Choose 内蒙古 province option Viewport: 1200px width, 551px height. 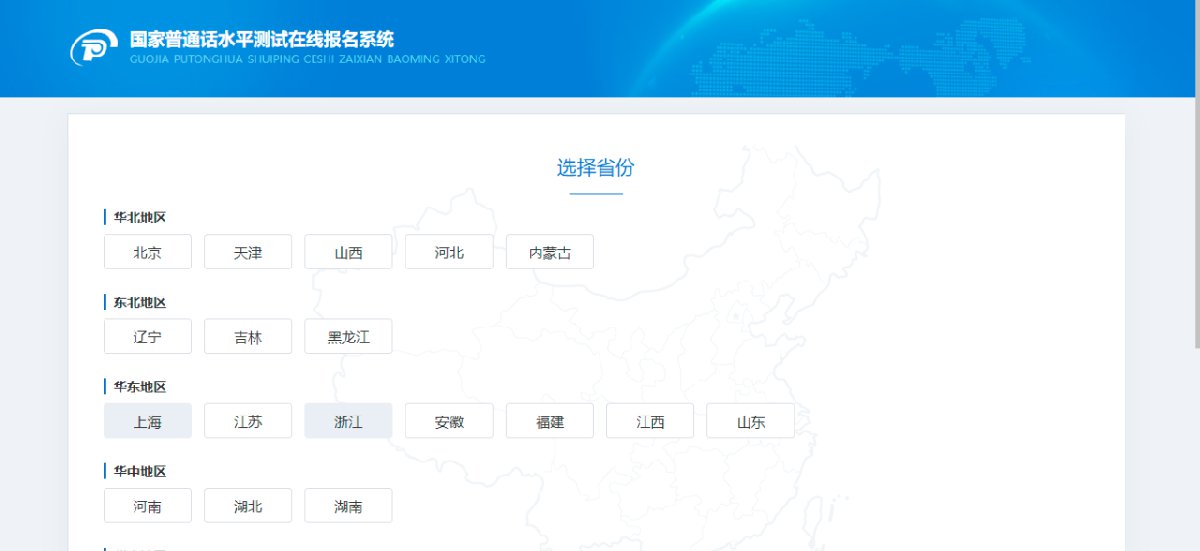[x=549, y=252]
